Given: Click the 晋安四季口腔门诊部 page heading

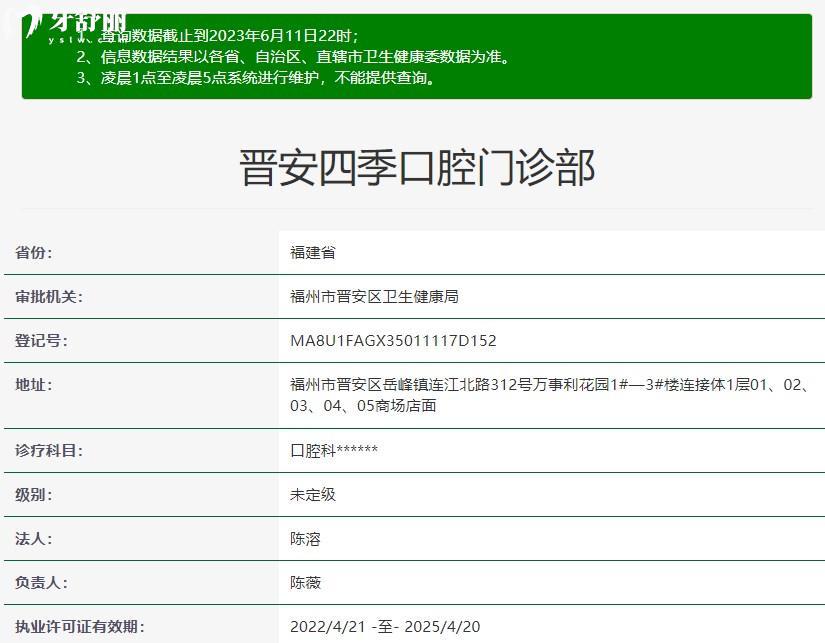Looking at the screenshot, I should pos(417,167).
